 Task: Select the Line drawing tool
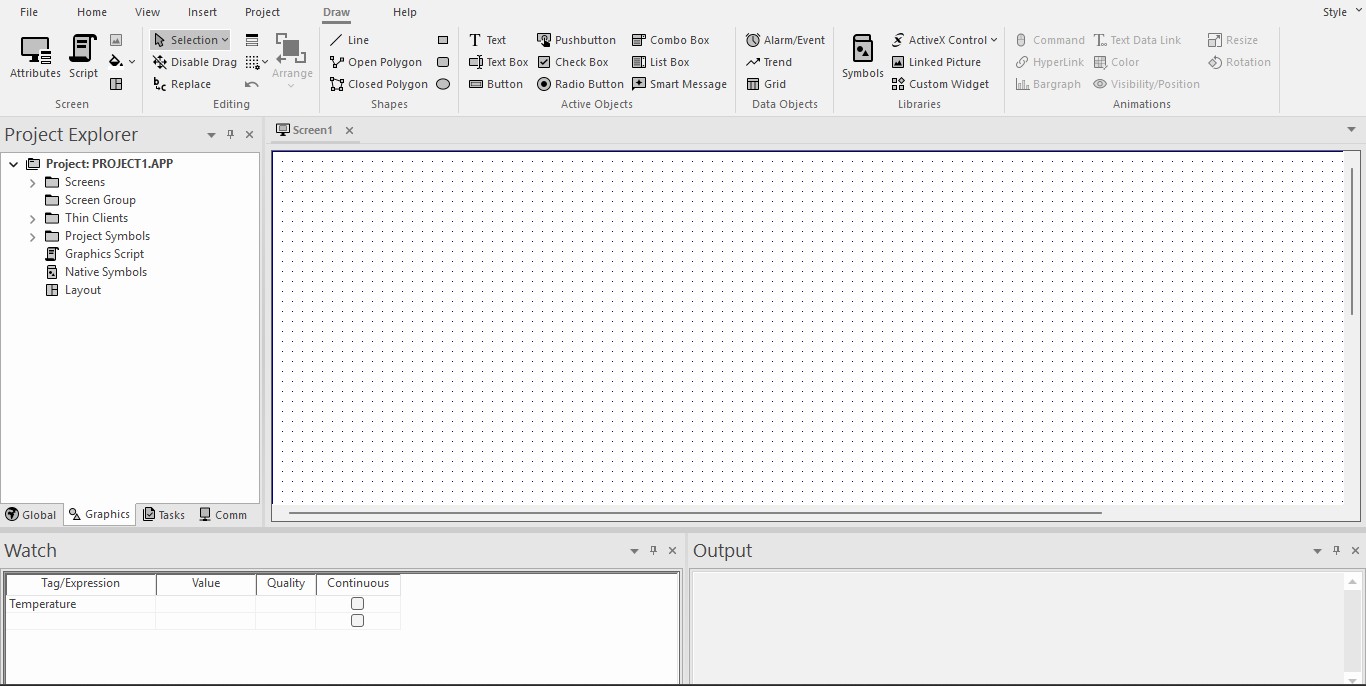350,40
